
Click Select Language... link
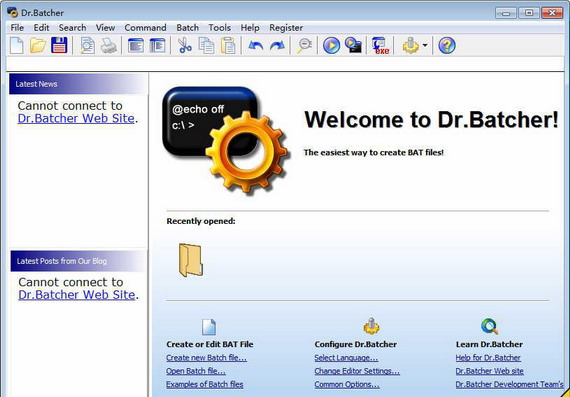(x=346, y=358)
